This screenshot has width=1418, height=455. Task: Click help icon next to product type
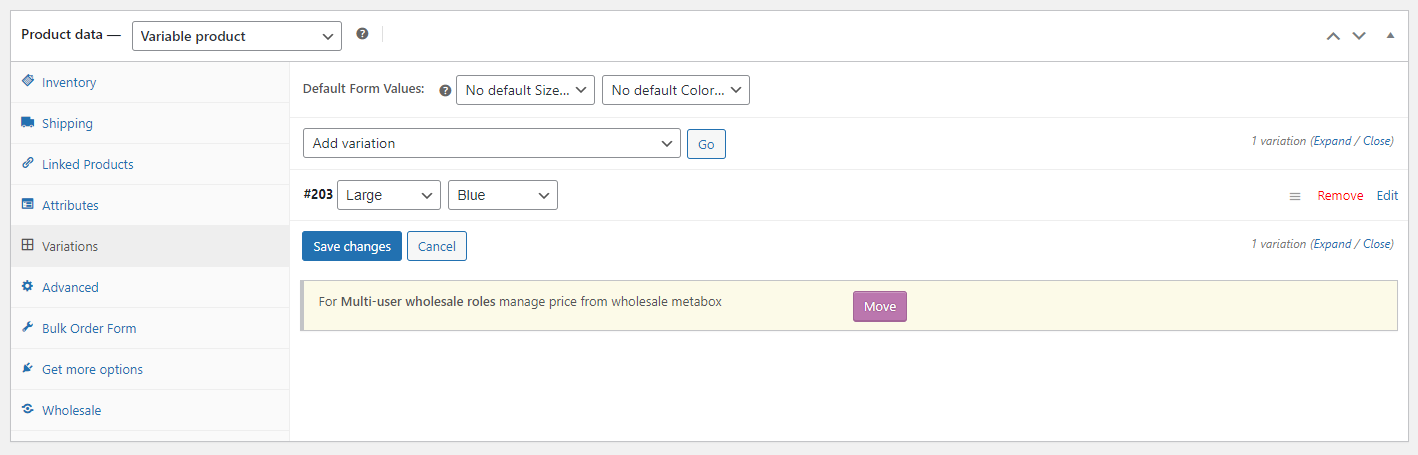point(362,34)
